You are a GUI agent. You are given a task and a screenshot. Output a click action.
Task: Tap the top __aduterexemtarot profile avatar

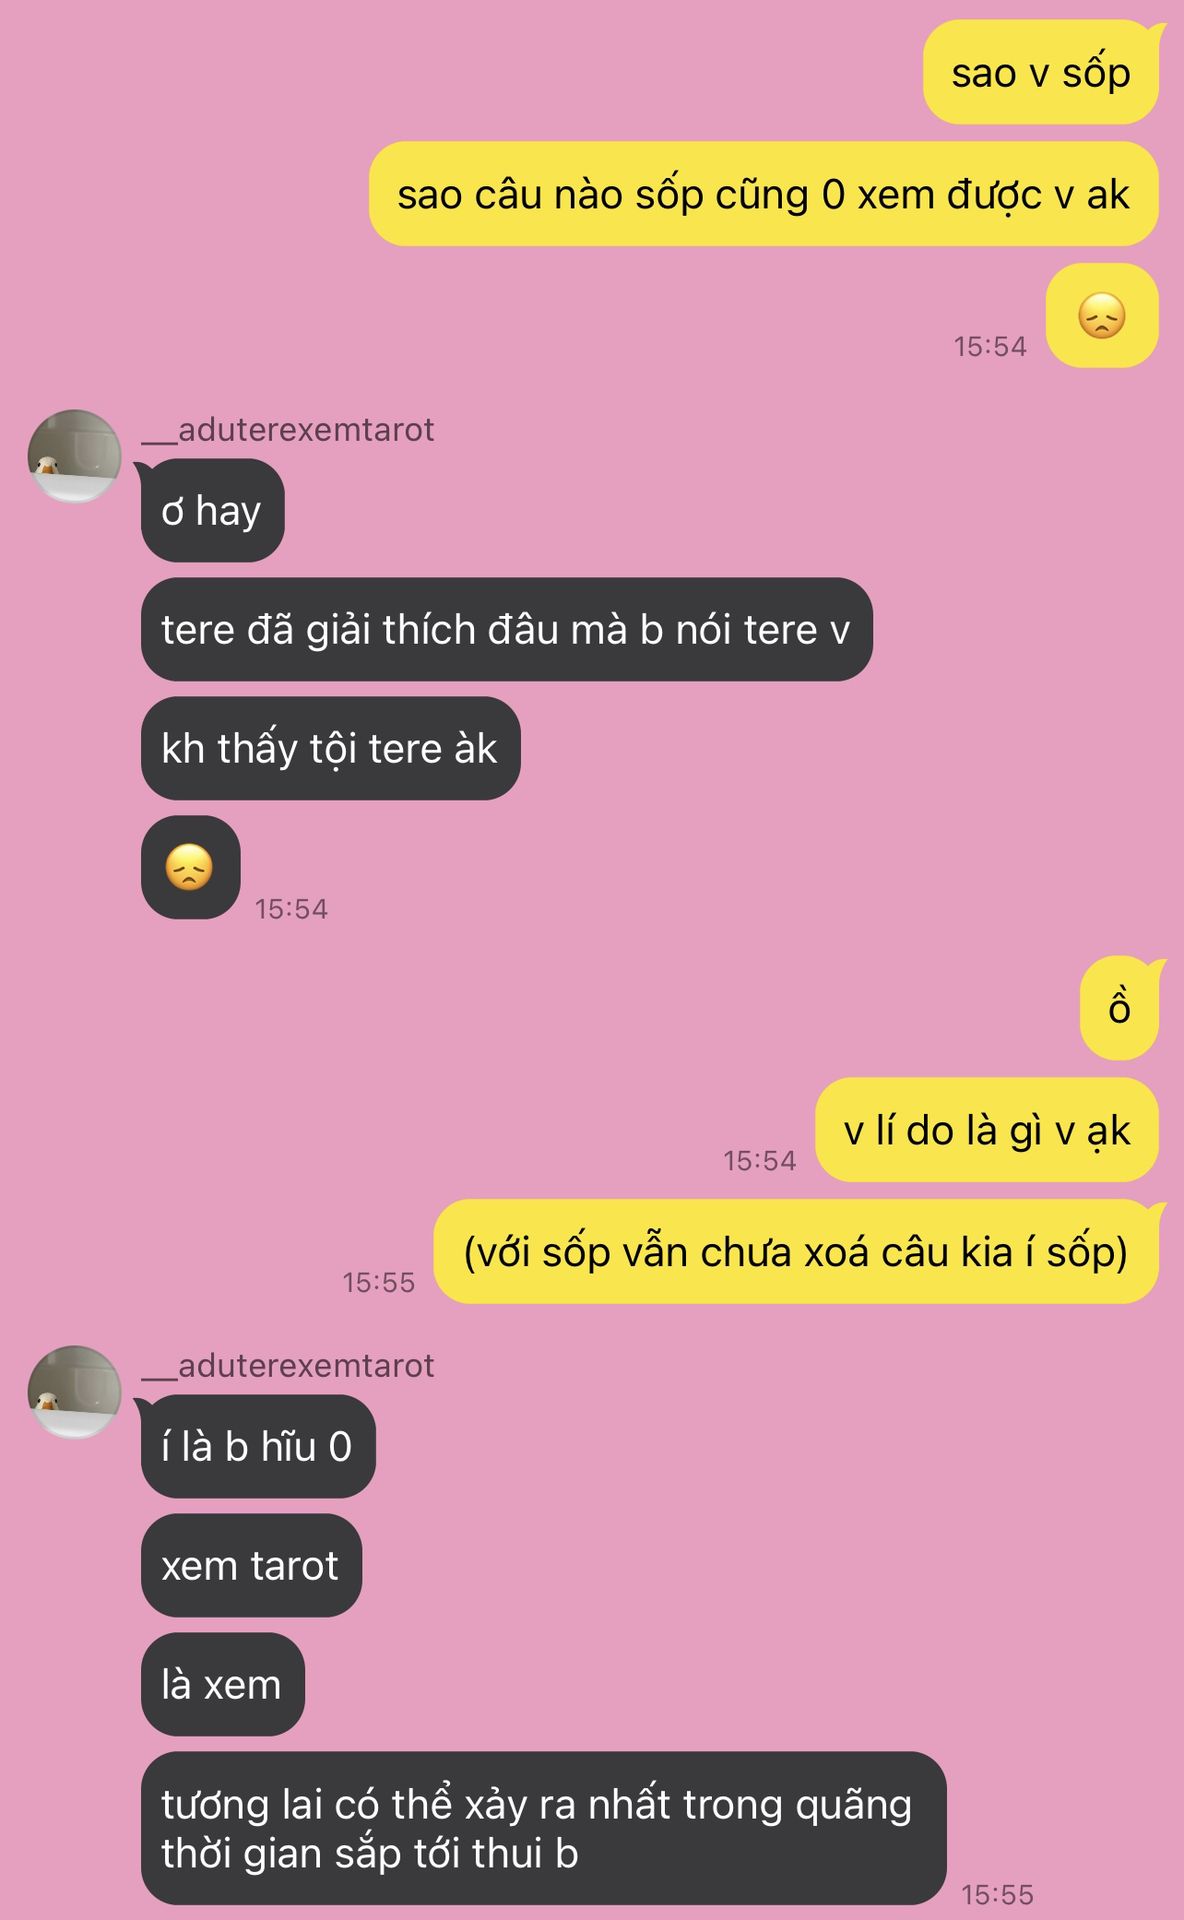tap(74, 456)
